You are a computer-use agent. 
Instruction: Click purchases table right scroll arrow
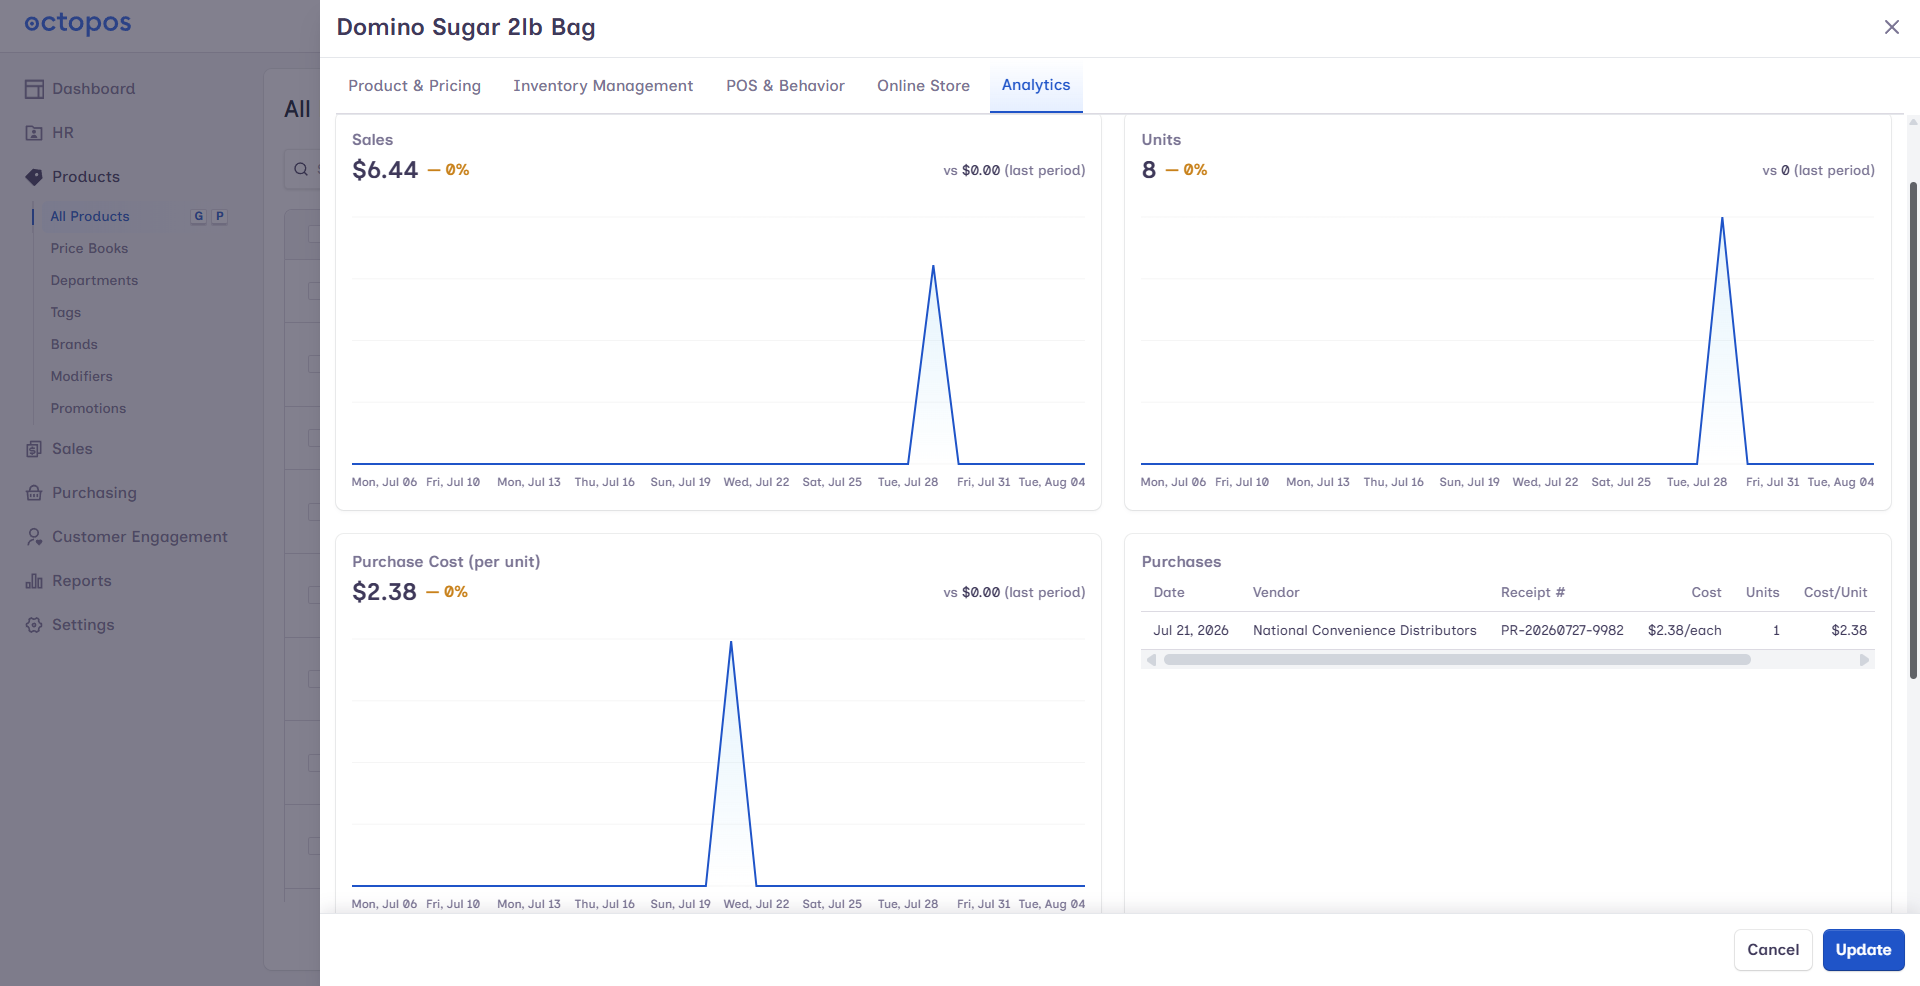[x=1864, y=660]
